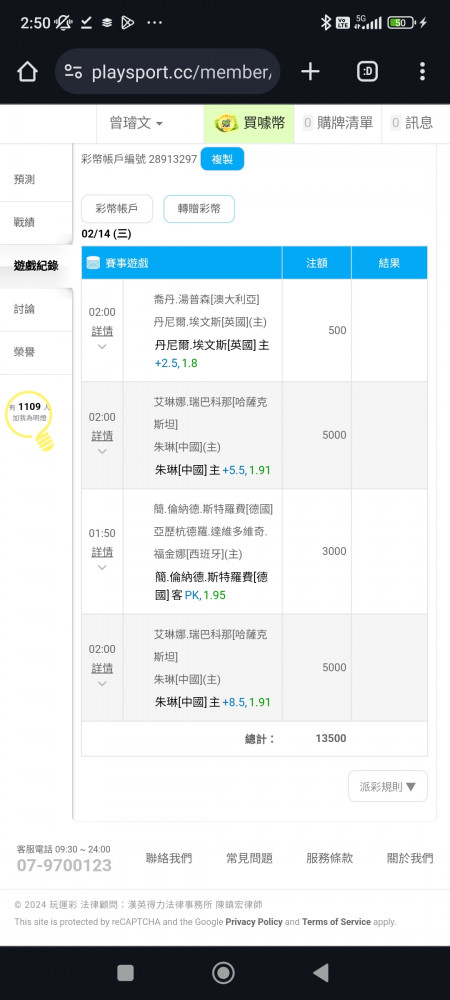
Task: Expand the 派彩規則 dropdown
Action: [388, 786]
